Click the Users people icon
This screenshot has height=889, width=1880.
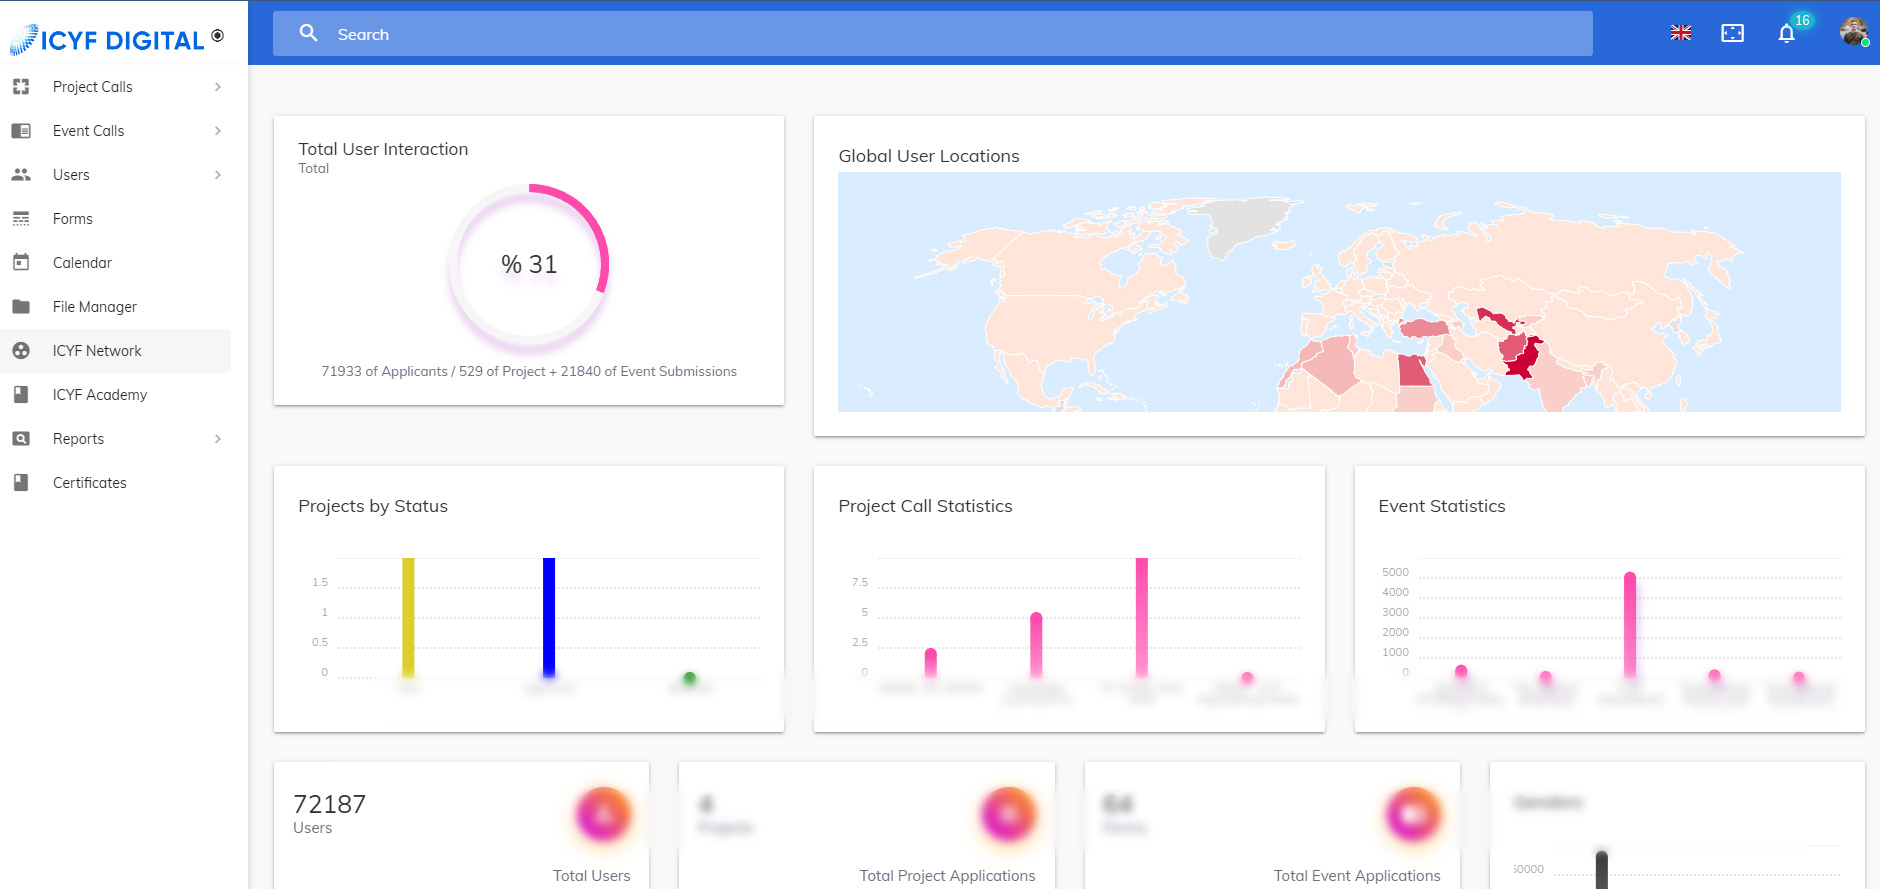tap(21, 175)
